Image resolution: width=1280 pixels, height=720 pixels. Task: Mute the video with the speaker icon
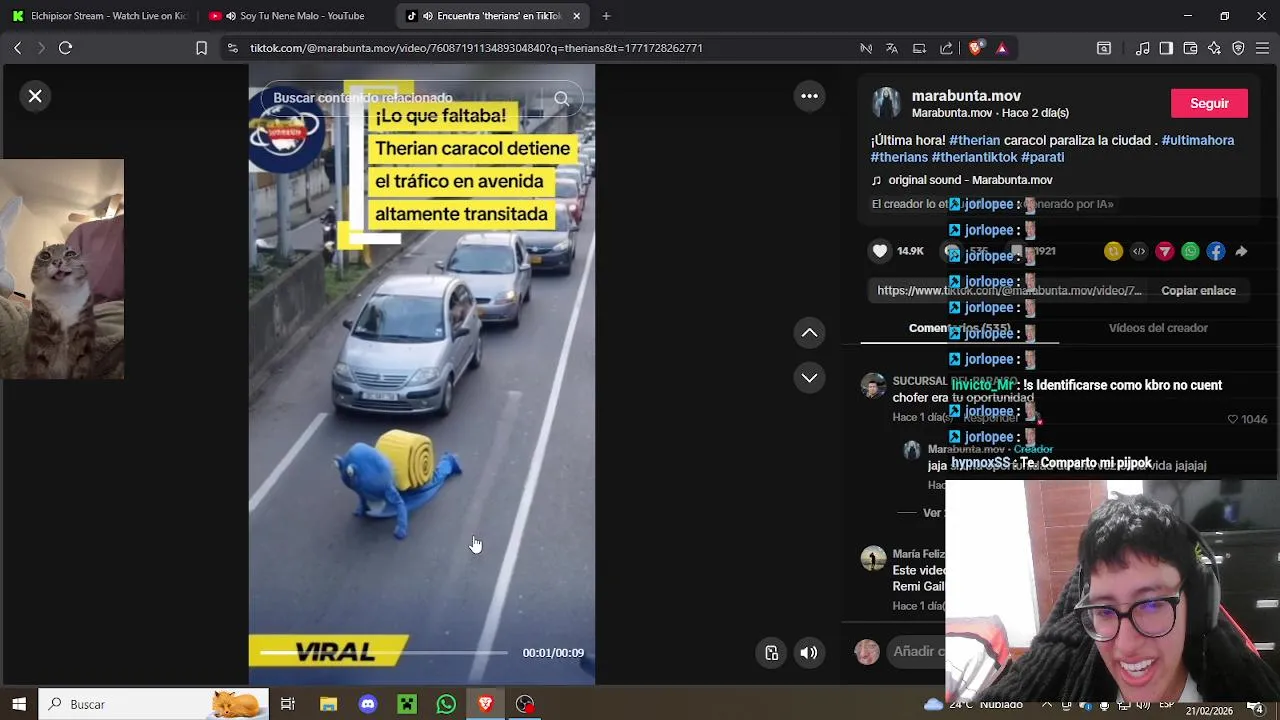coord(809,653)
